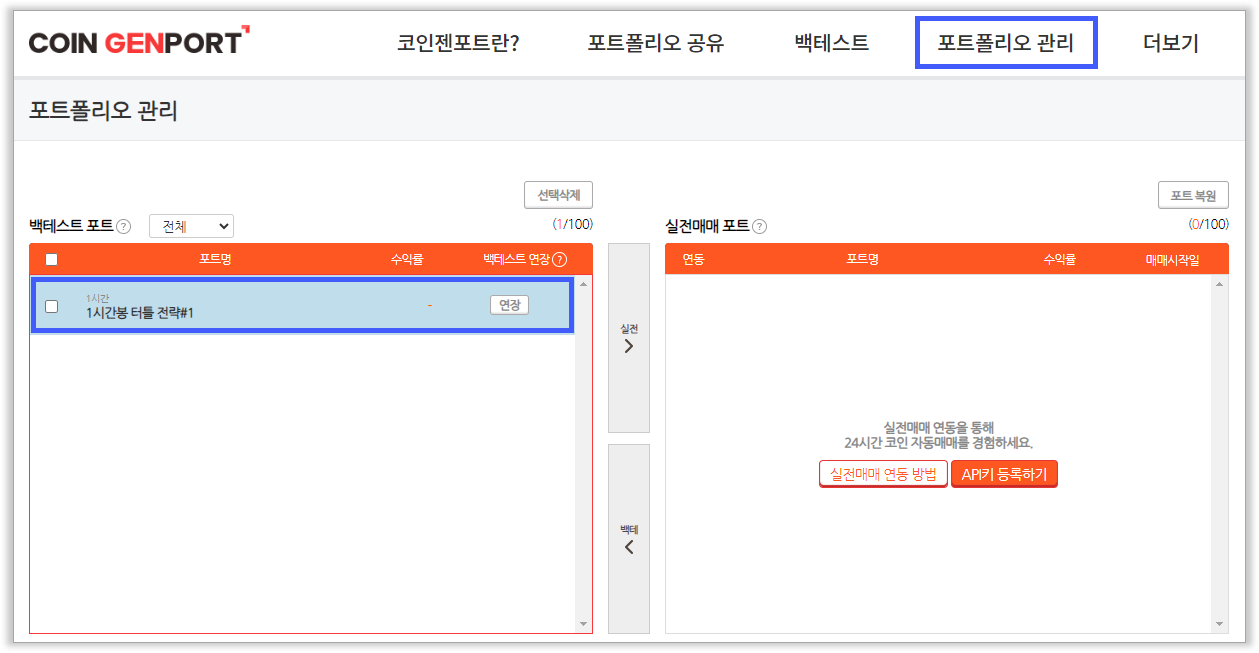
Task: Click the backtest list scroll-up arrow
Action: tap(584, 284)
